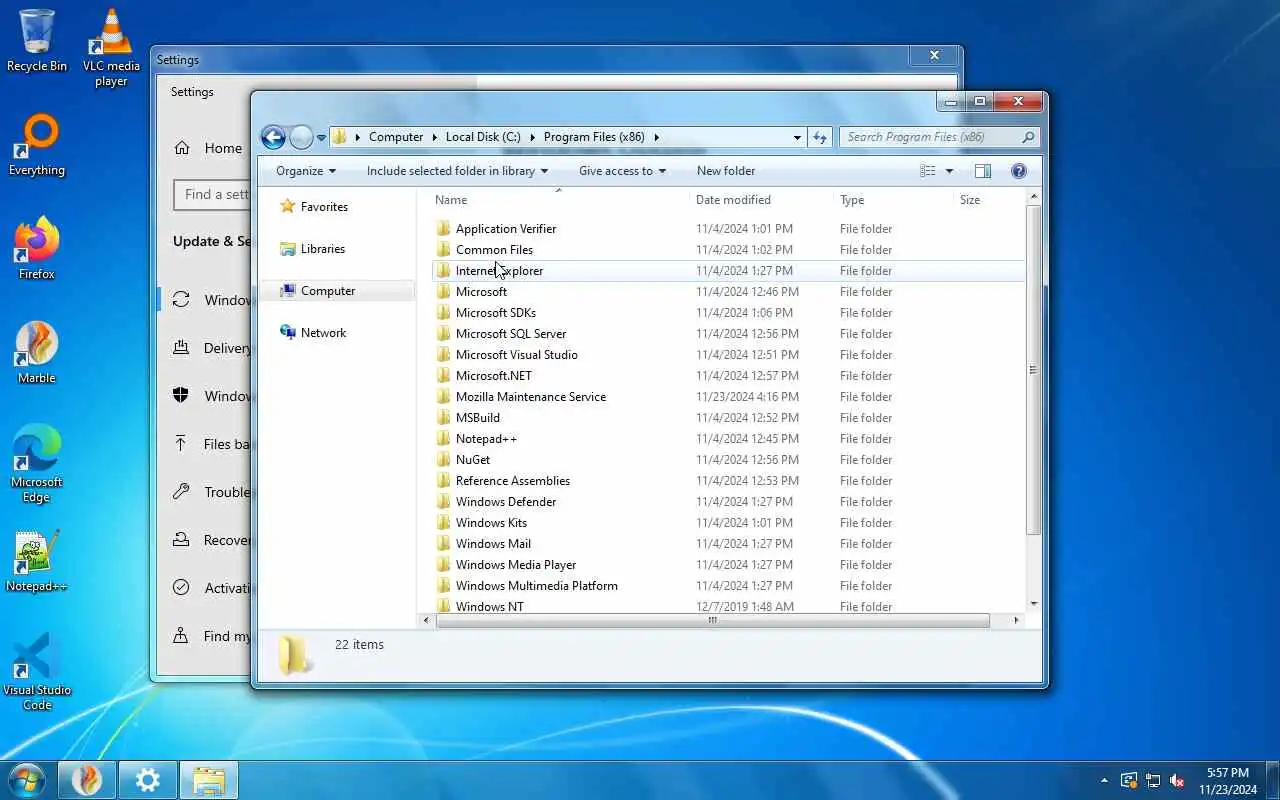Refresh the Program Files (x86) folder view
The width and height of the screenshot is (1280, 800).
[820, 137]
